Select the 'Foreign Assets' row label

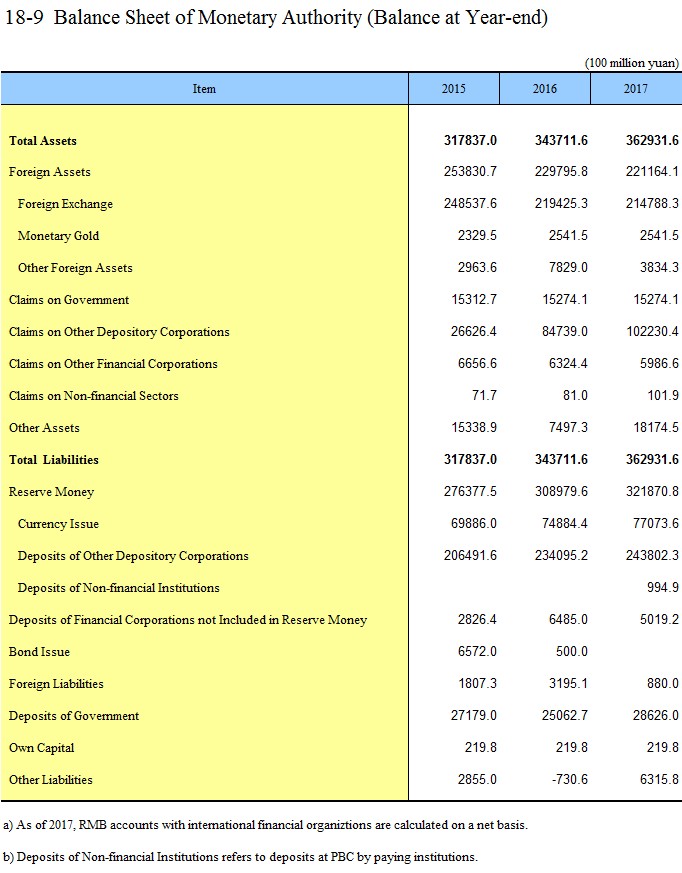pos(50,172)
